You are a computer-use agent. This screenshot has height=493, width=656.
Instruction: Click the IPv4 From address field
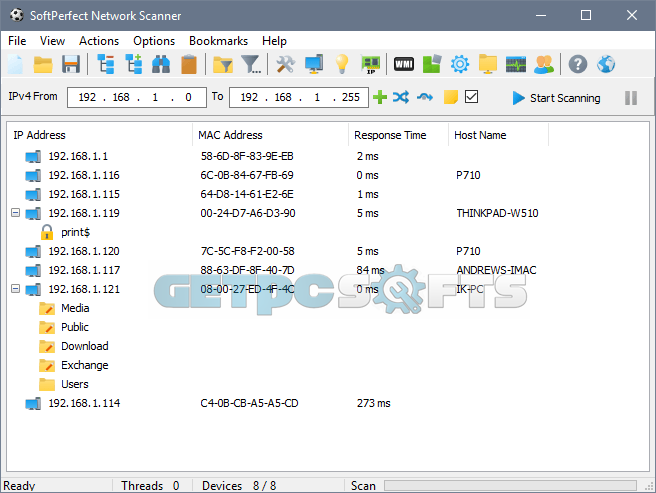click(137, 97)
